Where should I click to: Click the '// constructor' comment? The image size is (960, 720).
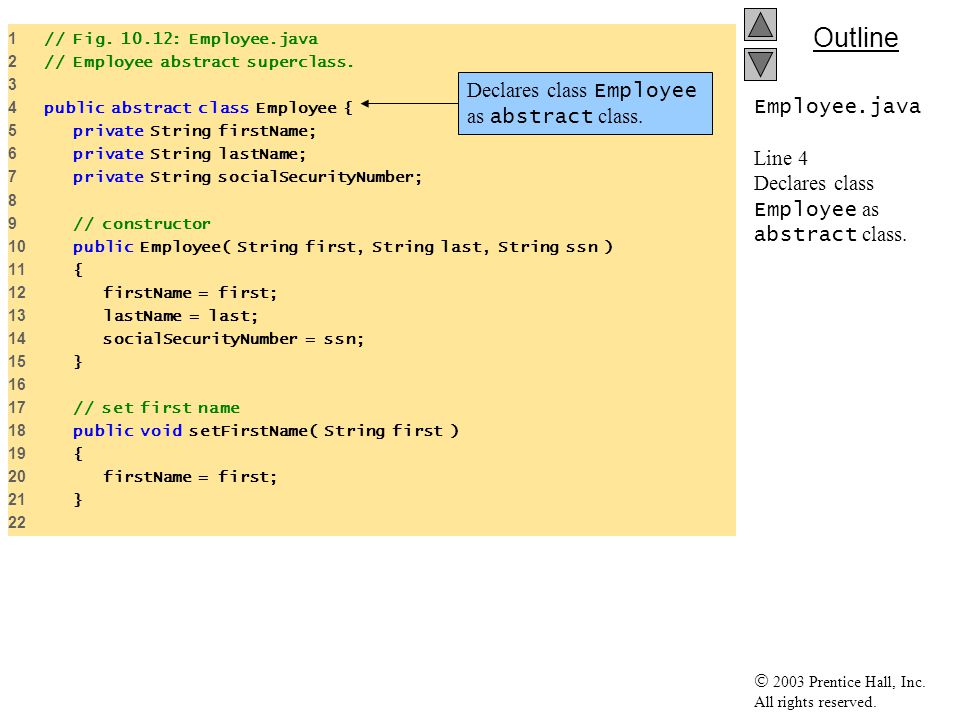[141, 224]
